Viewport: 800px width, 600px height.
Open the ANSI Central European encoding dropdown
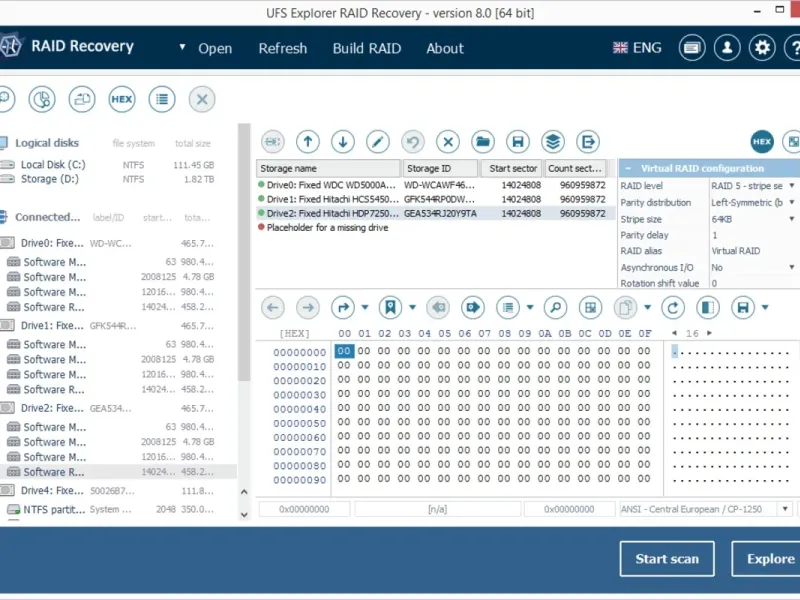pyautogui.click(x=785, y=509)
